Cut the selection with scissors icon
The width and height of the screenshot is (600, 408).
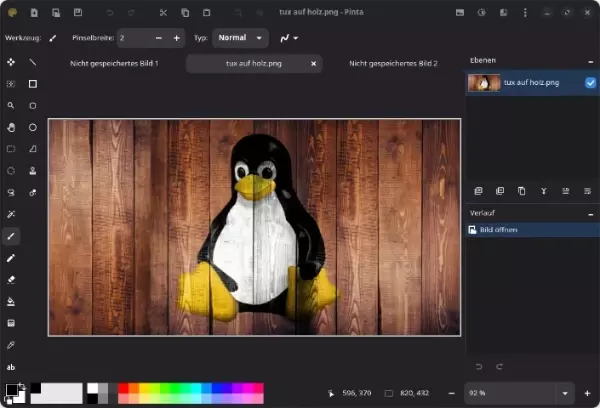pos(163,13)
